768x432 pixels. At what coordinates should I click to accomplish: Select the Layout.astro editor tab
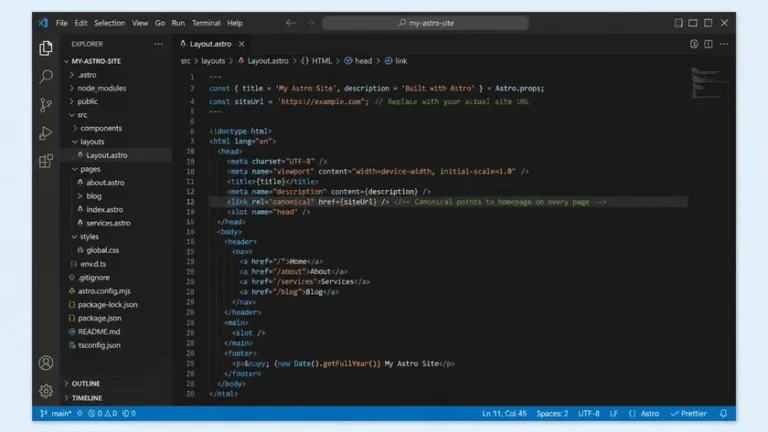click(x=211, y=44)
